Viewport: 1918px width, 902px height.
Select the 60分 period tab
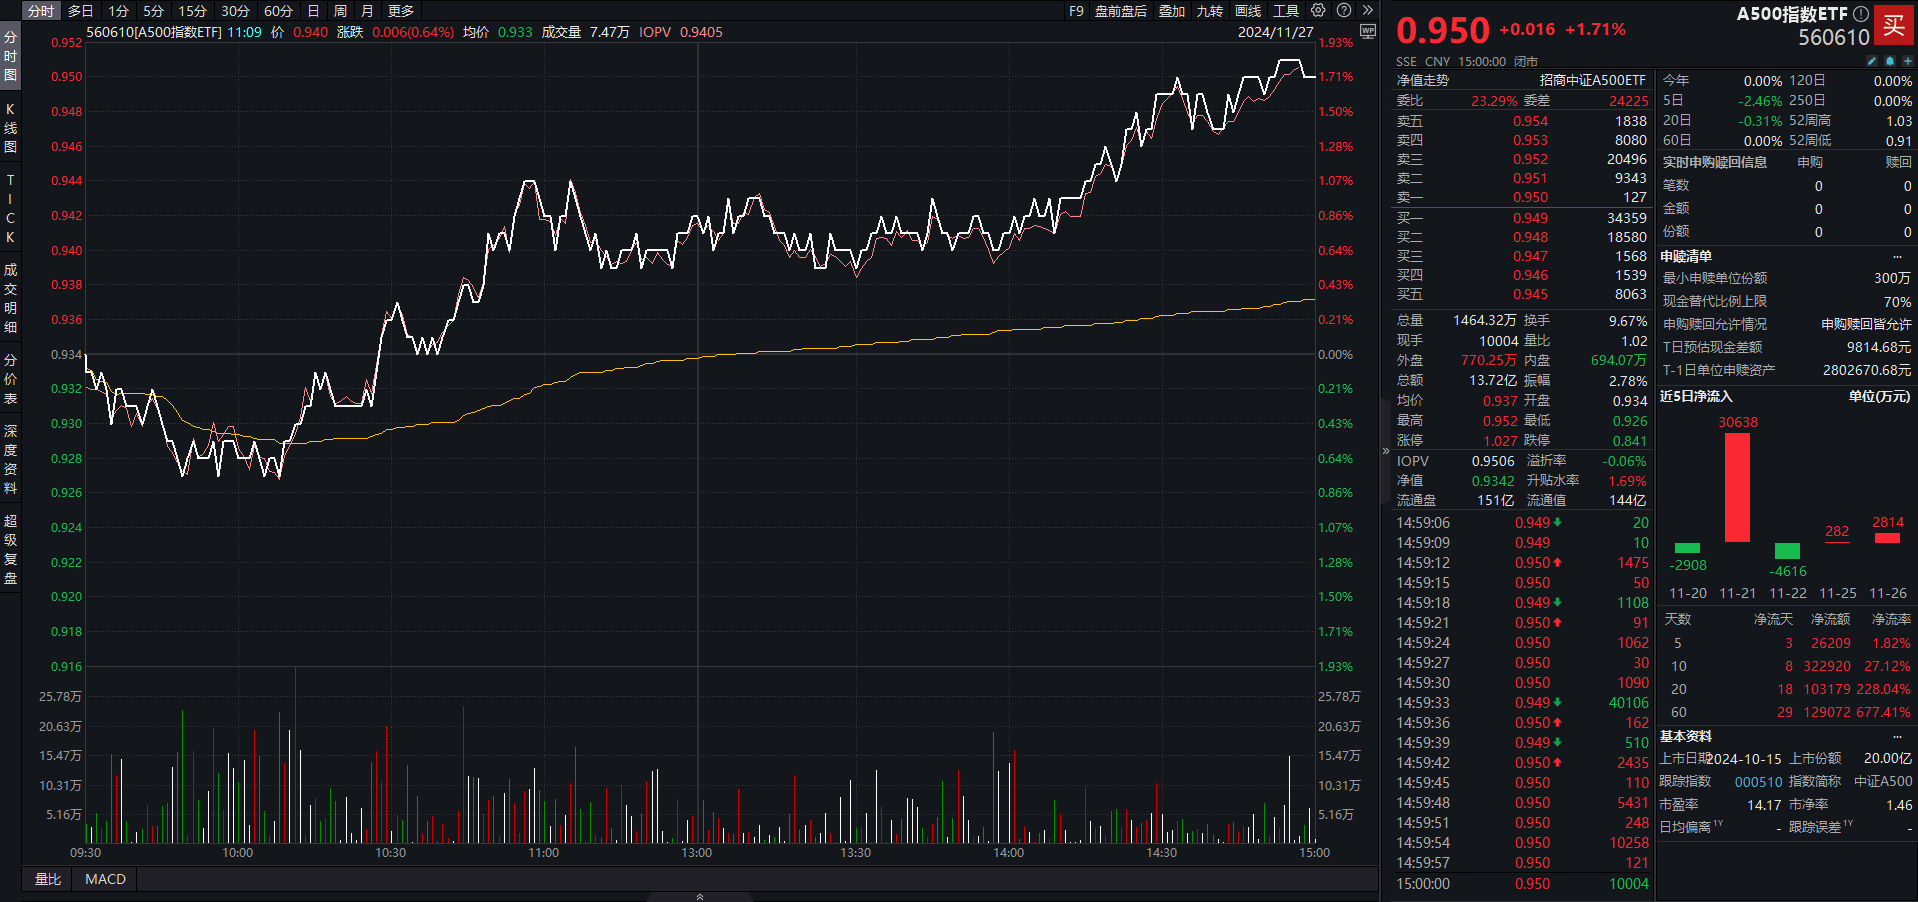tap(278, 11)
